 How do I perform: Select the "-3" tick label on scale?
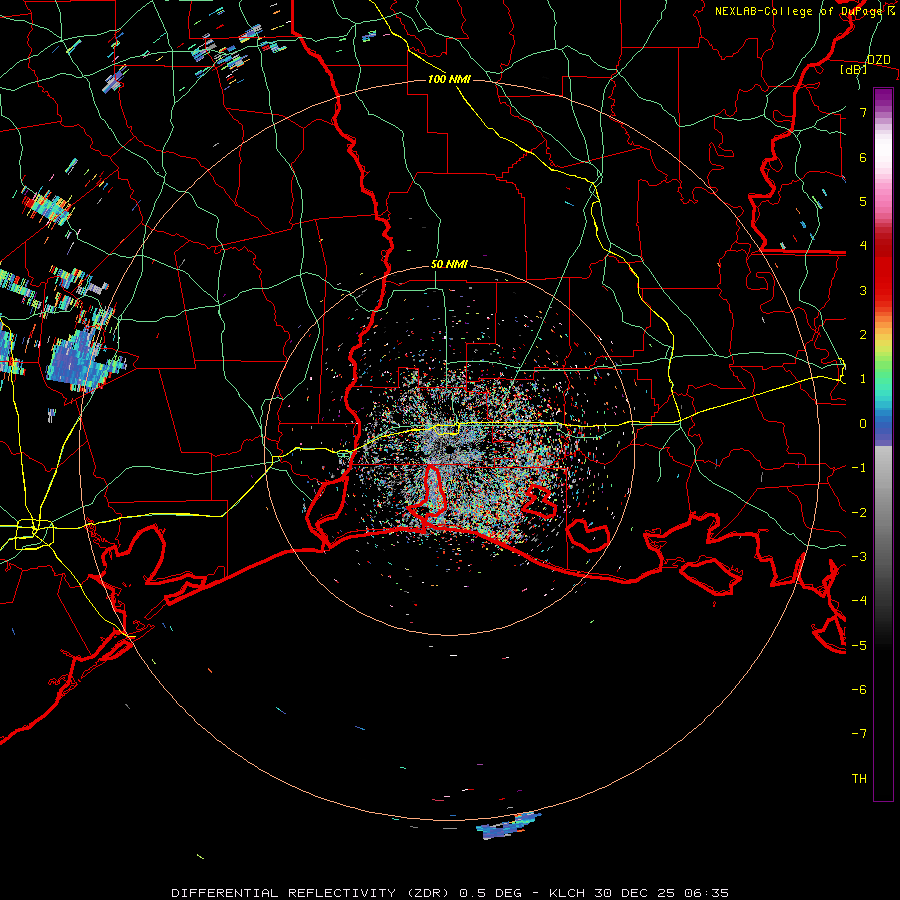click(x=859, y=557)
